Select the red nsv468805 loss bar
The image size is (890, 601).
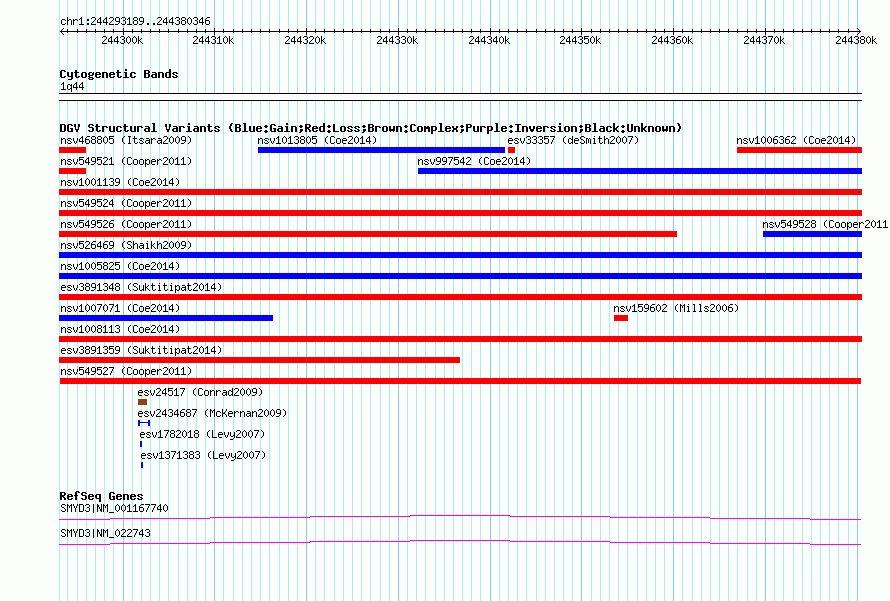click(x=73, y=150)
